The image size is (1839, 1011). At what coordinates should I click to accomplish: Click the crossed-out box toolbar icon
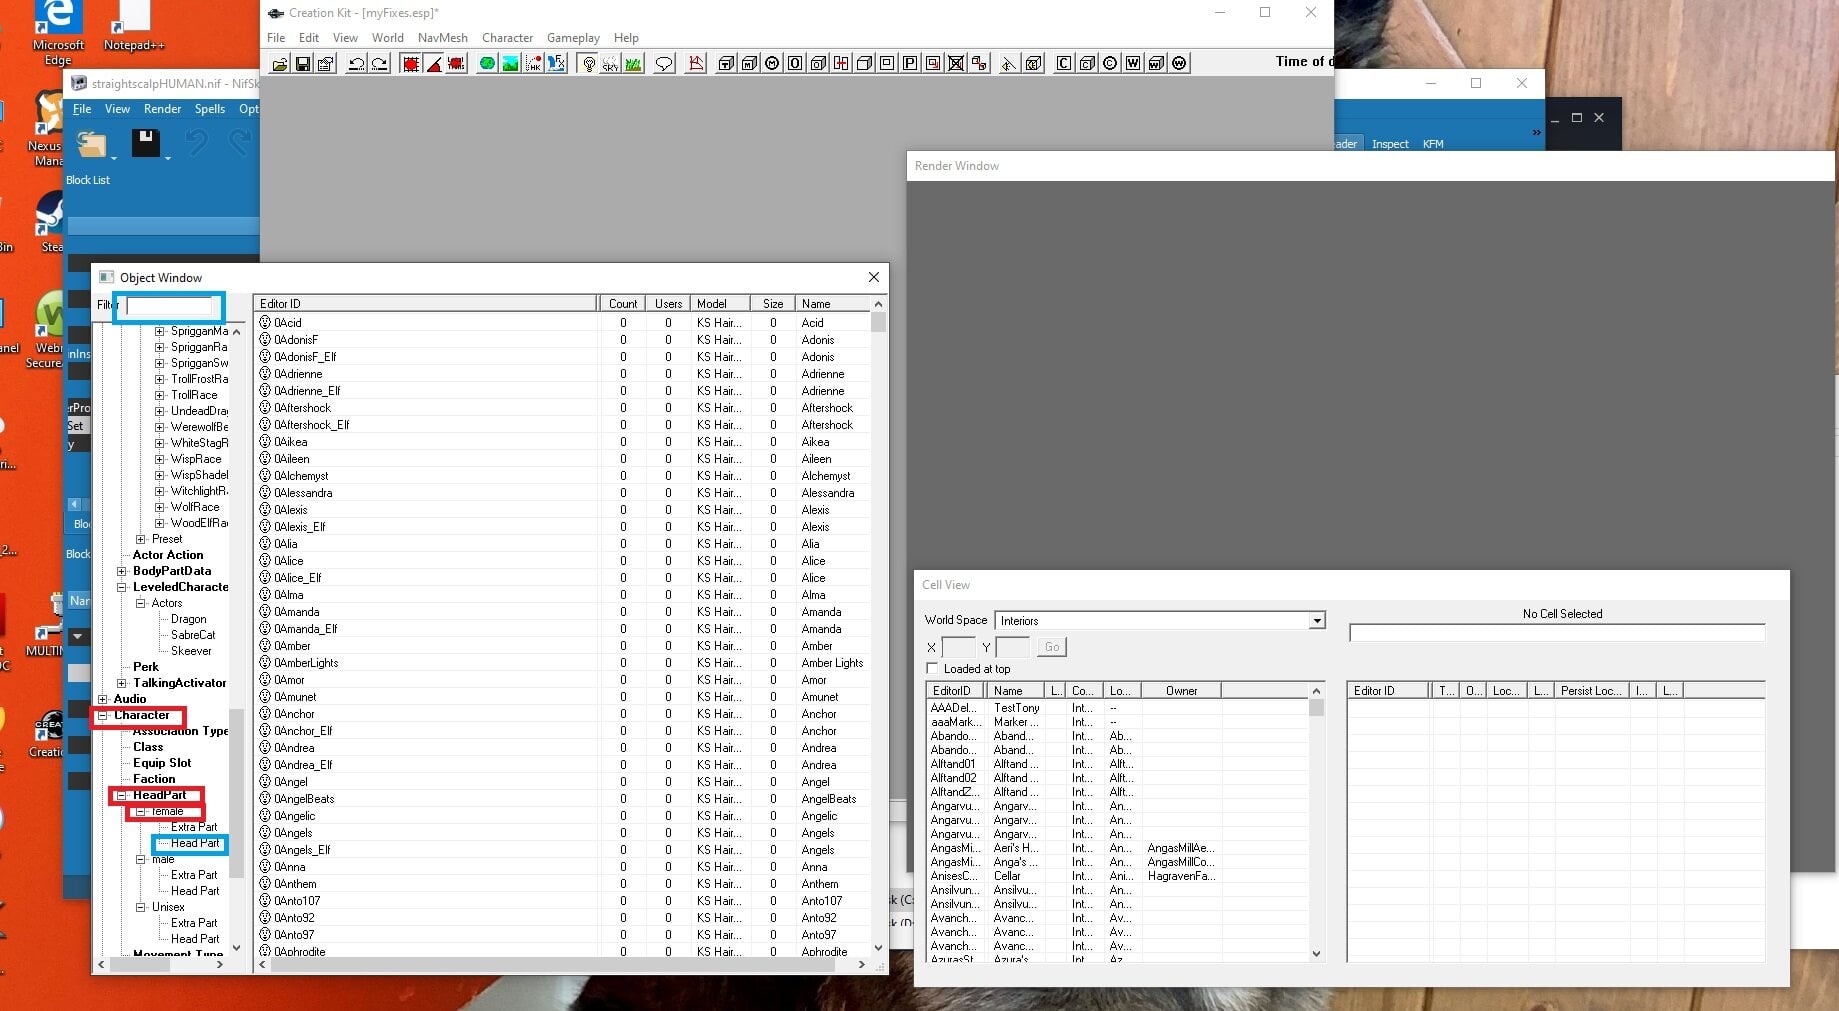coord(956,63)
